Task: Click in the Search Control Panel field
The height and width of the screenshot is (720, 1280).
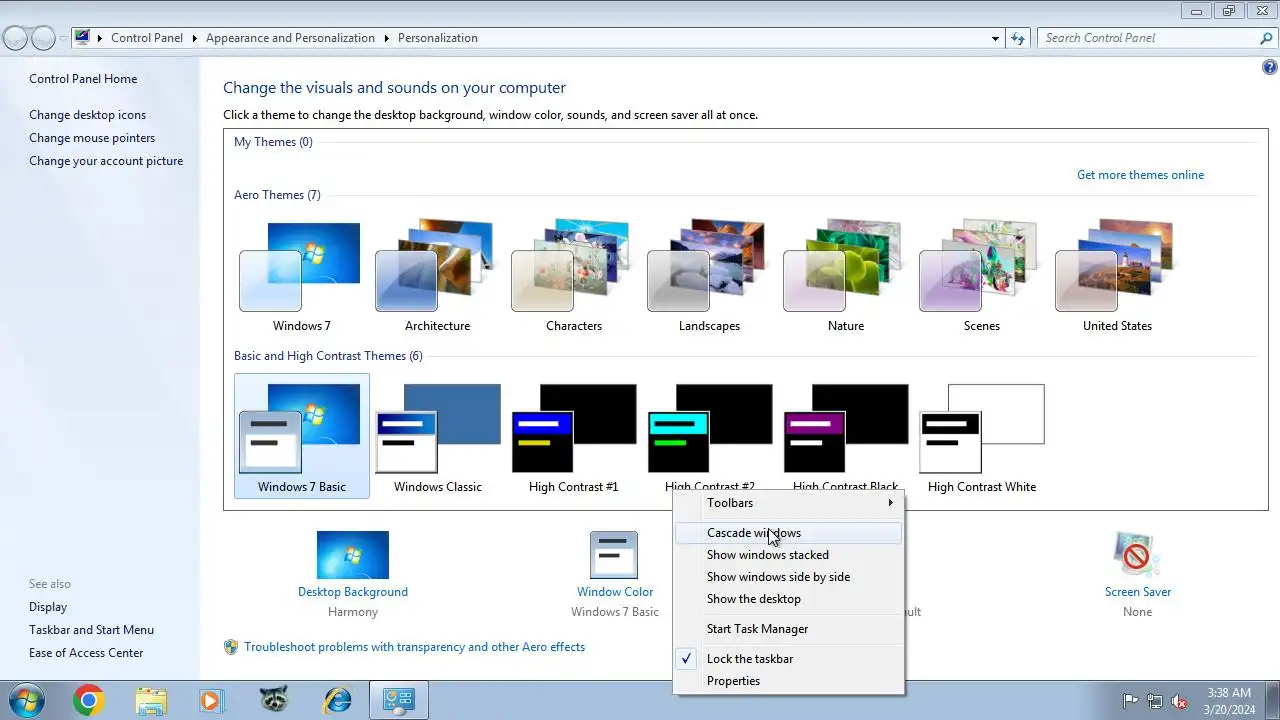Action: (x=1148, y=38)
